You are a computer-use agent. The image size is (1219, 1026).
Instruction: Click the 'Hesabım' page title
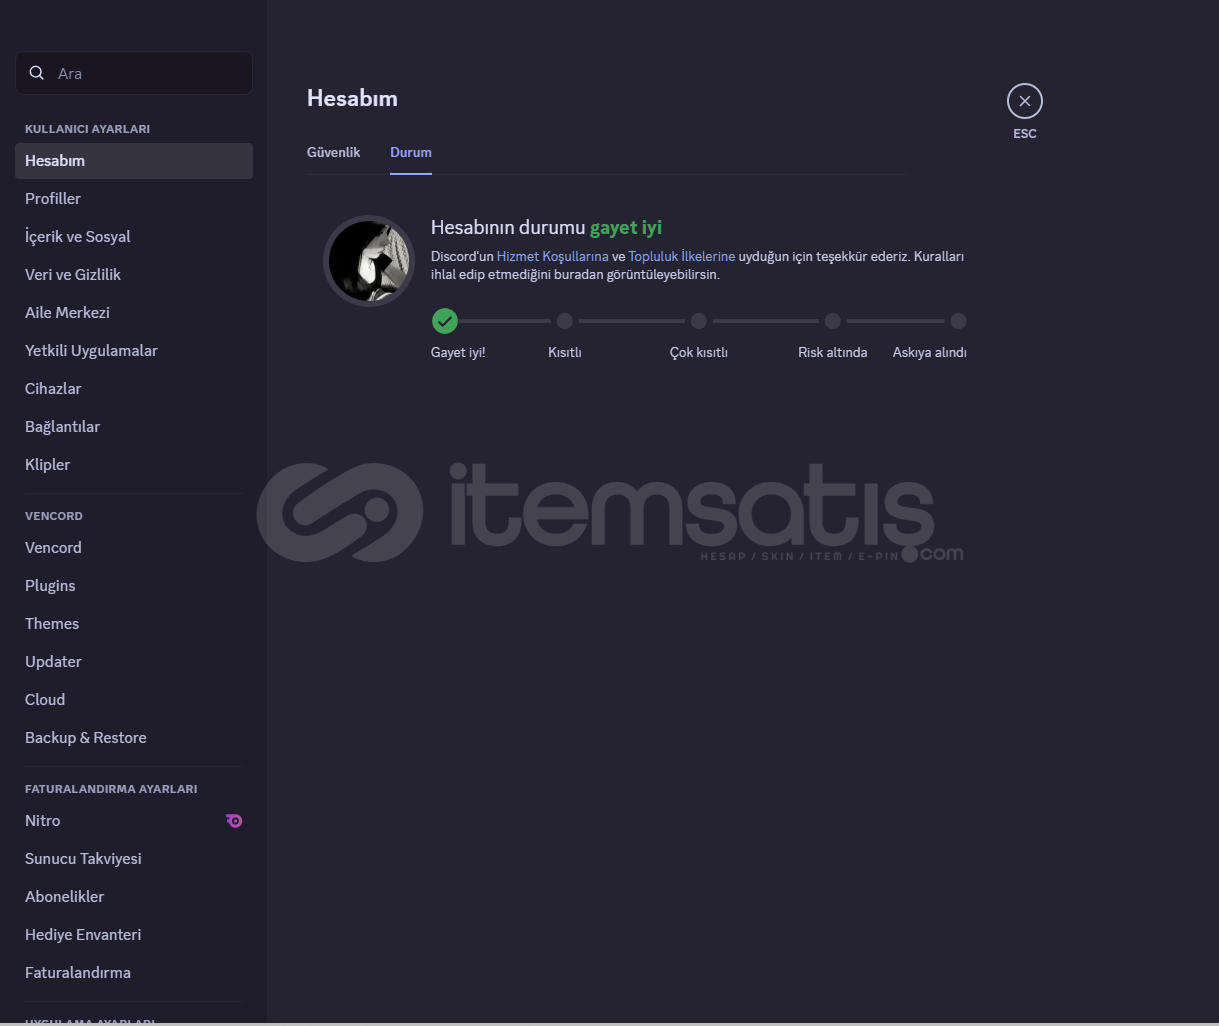[352, 98]
